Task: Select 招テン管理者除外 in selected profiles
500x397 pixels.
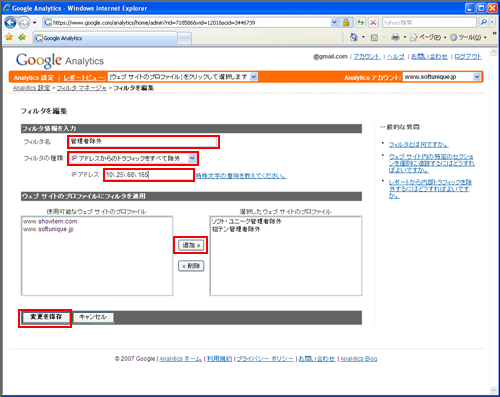Action: pyautogui.click(x=236, y=229)
